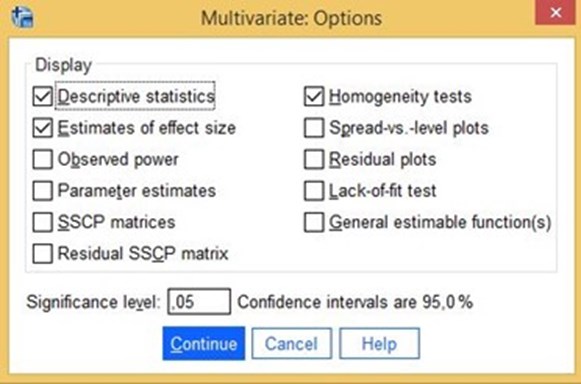
Task: Tick the Parameter estimates checkbox
Action: [43, 191]
